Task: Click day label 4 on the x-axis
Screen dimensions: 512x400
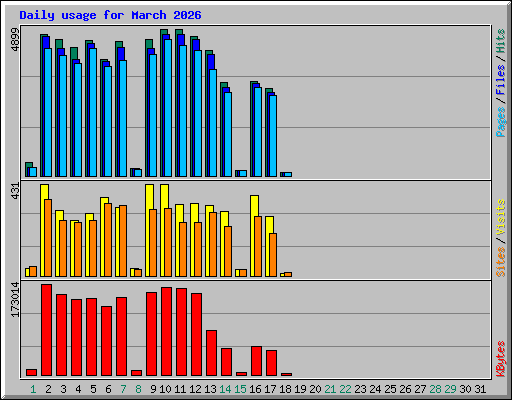Action: 78,389
